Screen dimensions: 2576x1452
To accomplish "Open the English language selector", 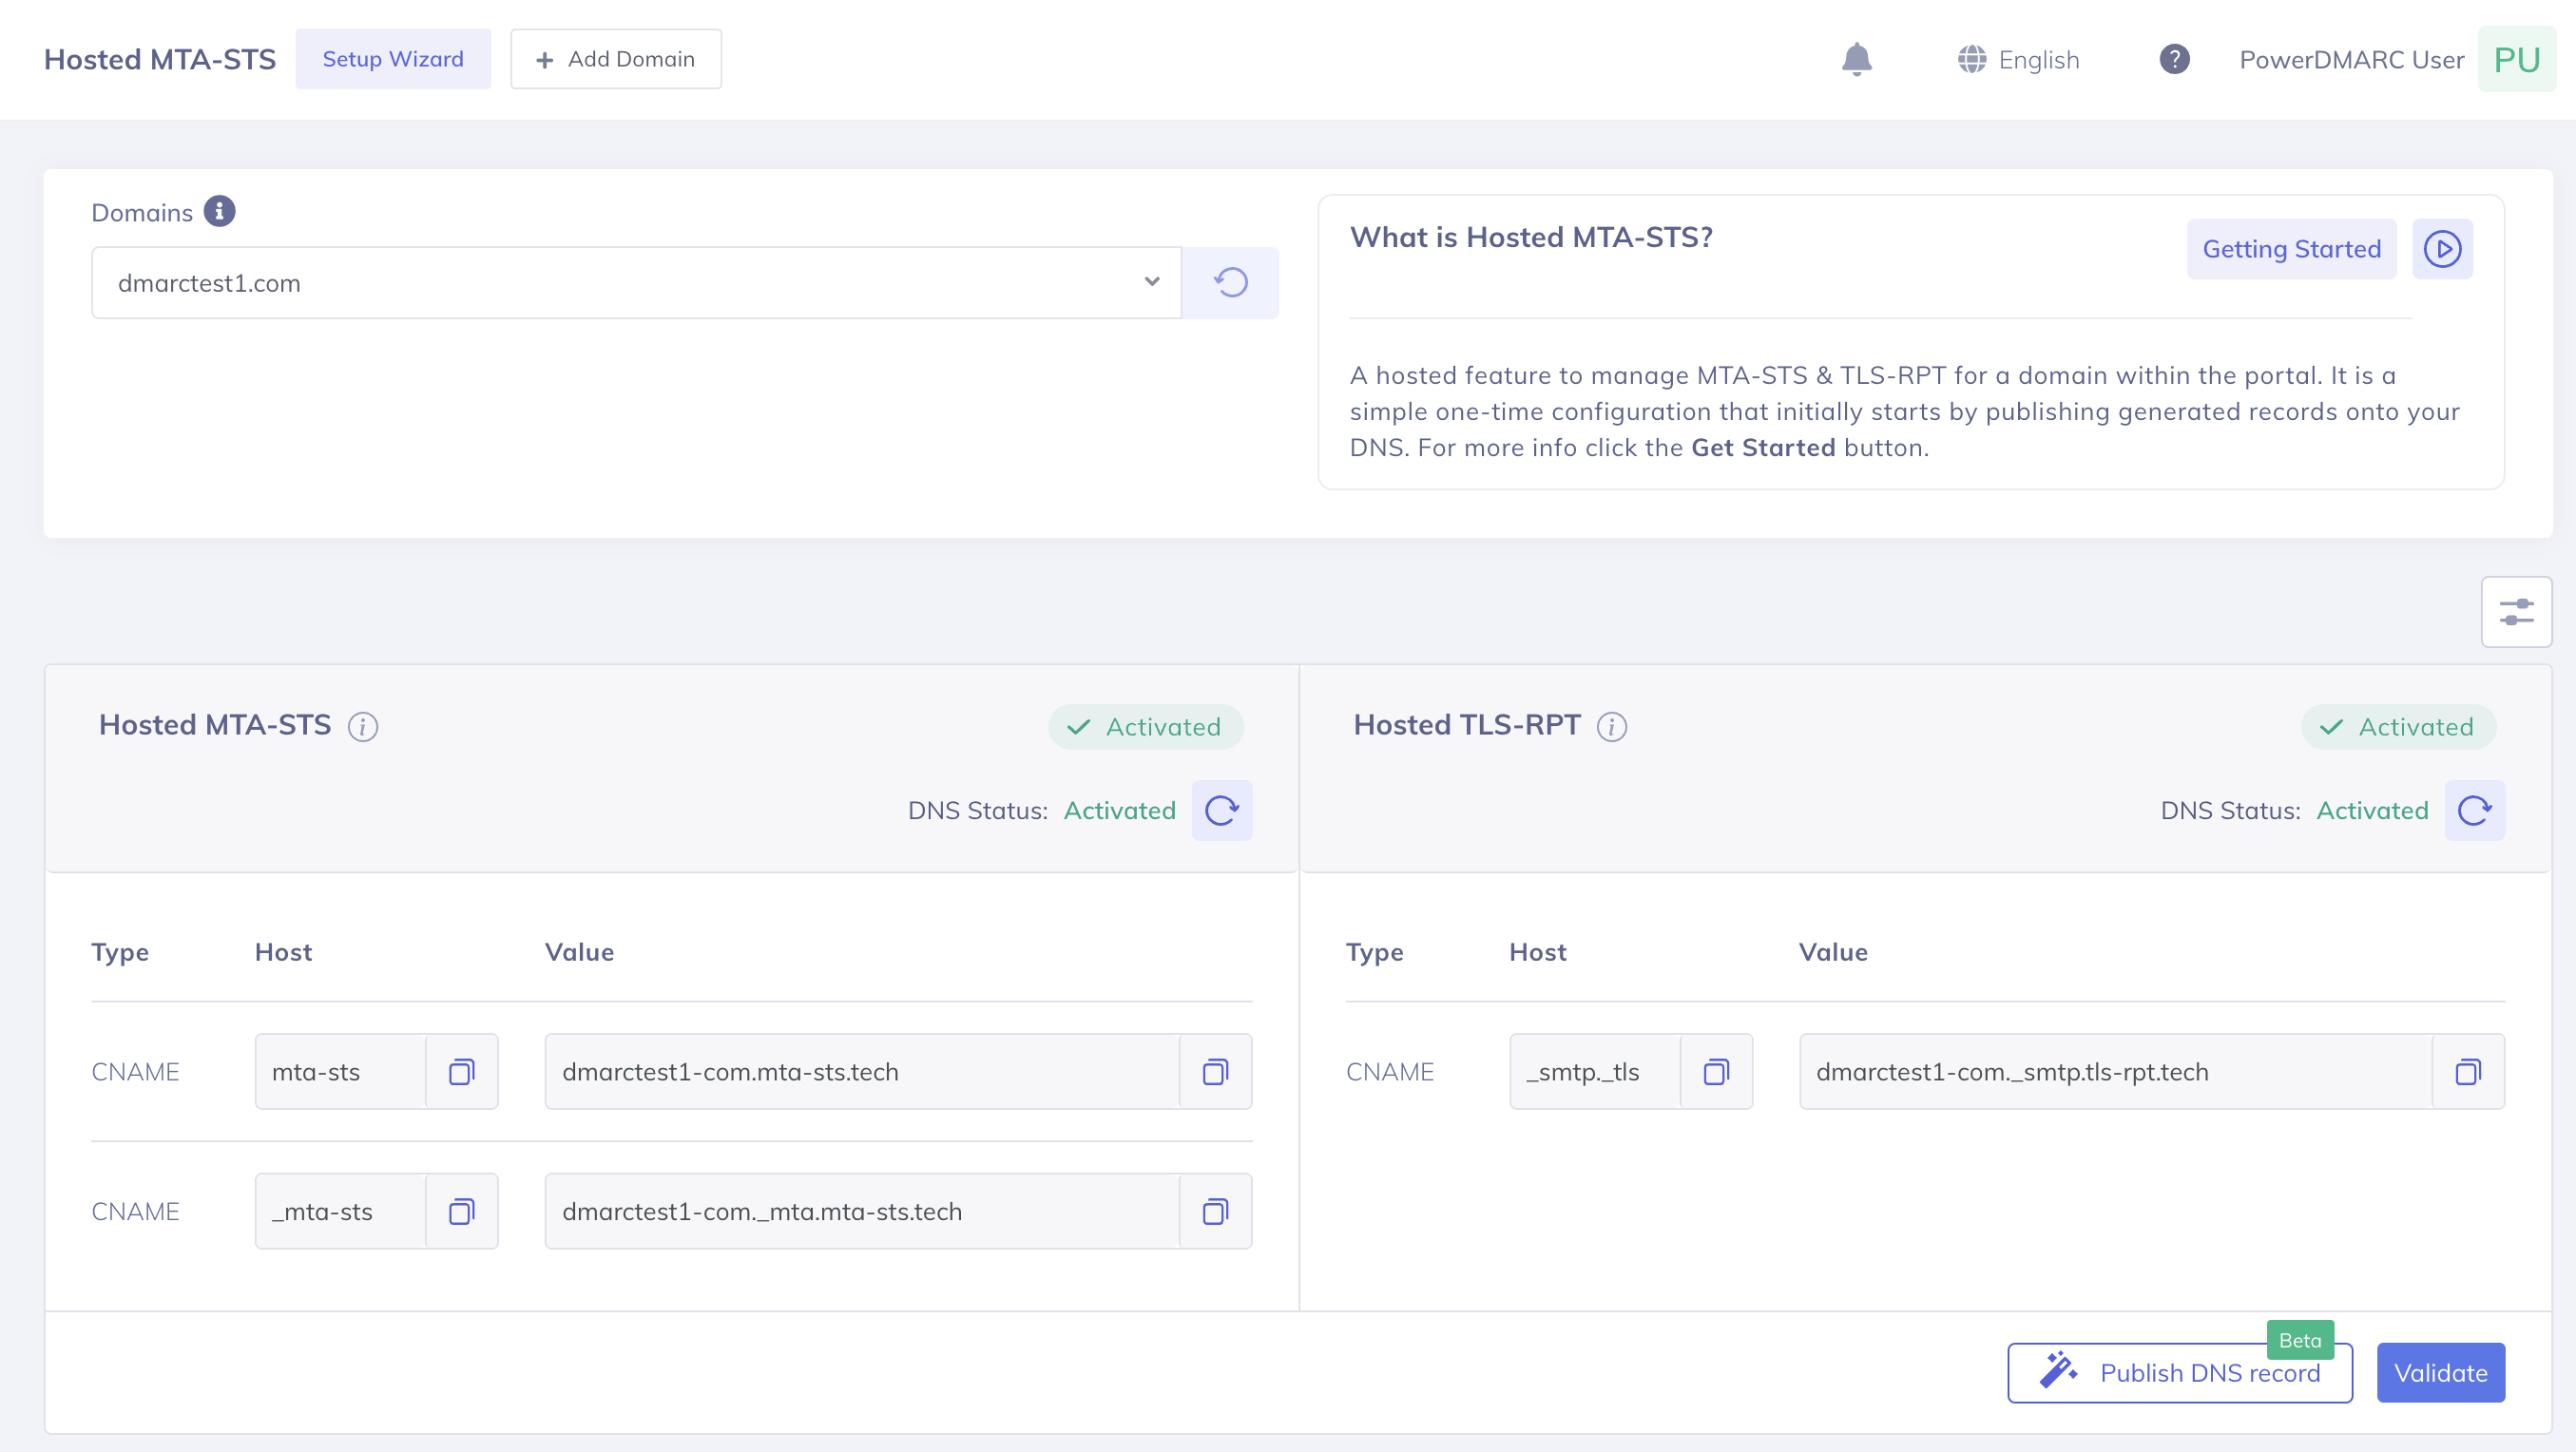I will pyautogui.click(x=2018, y=60).
